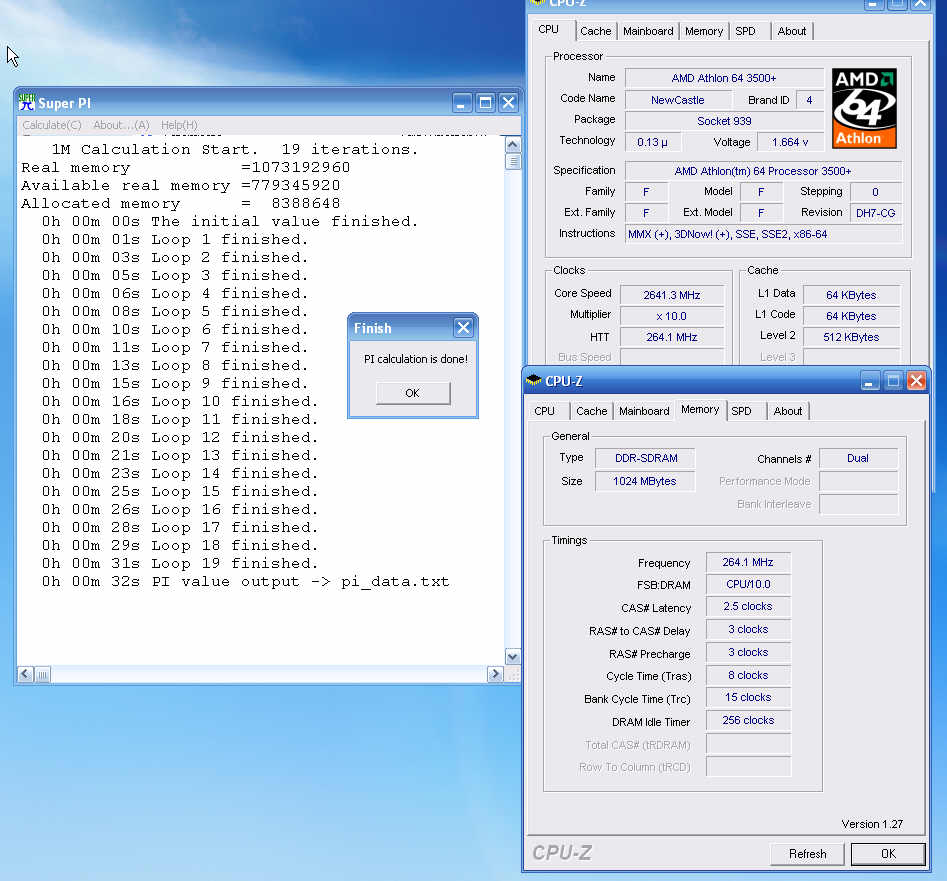This screenshot has width=947, height=881.
Task: Click the L1 Data 64 KBytes value
Action: (850, 295)
